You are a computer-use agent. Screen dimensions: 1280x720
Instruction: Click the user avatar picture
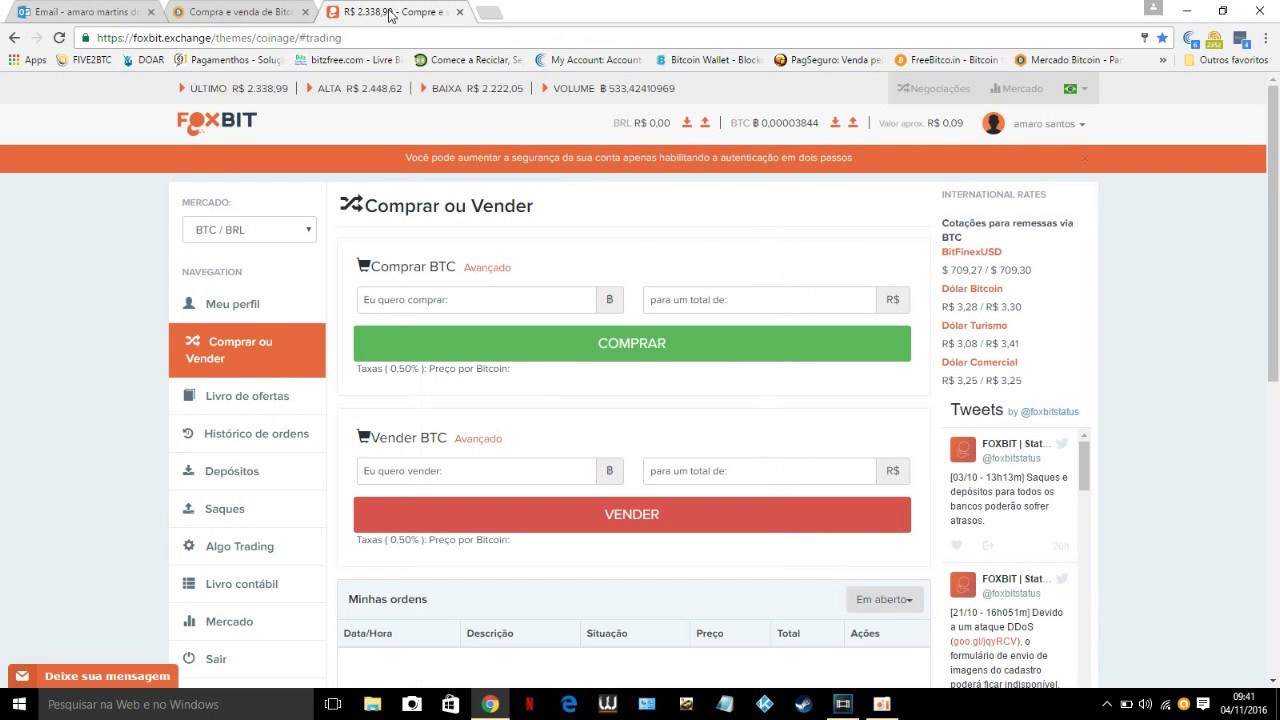point(993,123)
